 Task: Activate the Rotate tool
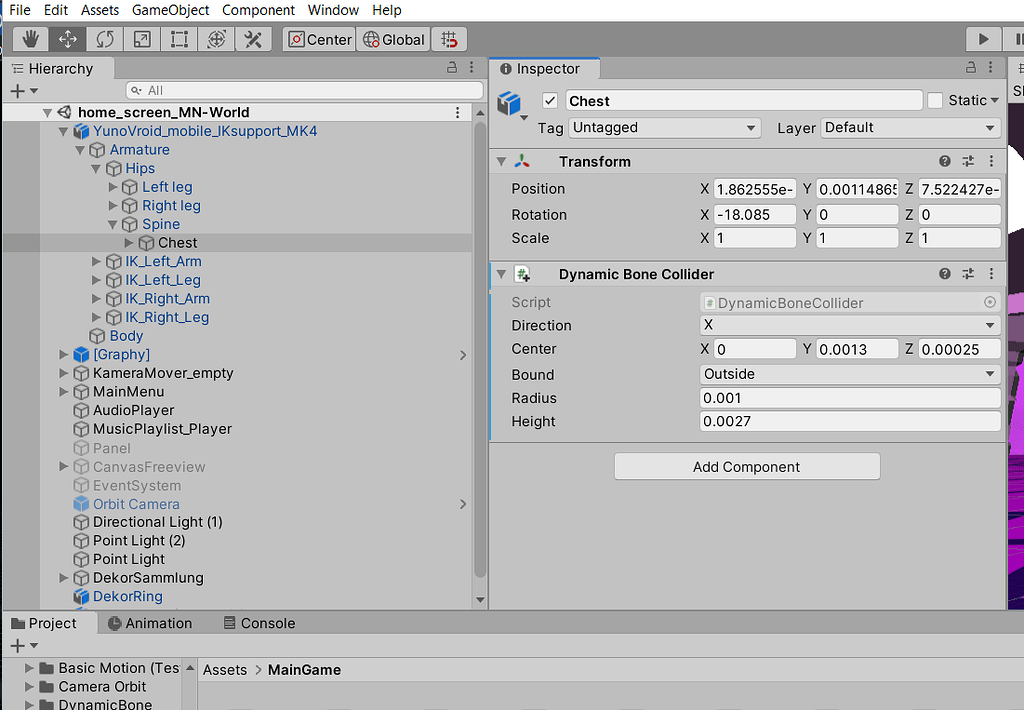pyautogui.click(x=104, y=39)
